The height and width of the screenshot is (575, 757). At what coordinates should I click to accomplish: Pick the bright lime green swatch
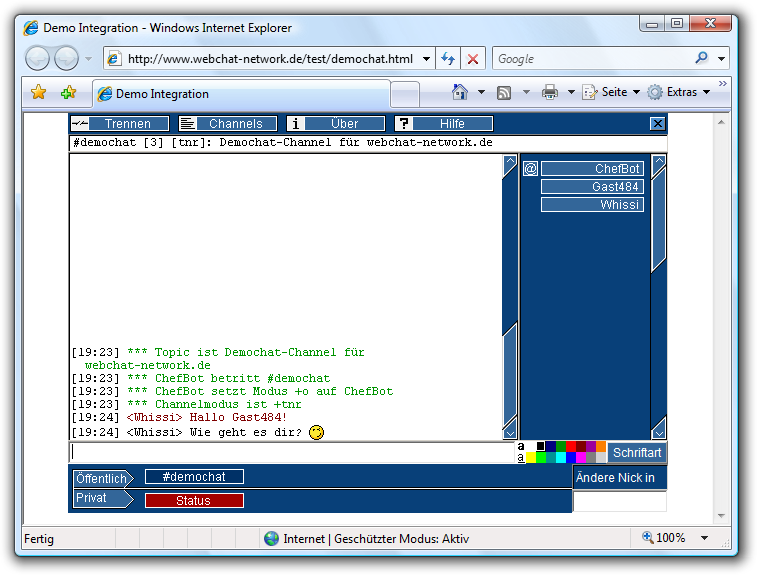(x=541, y=457)
